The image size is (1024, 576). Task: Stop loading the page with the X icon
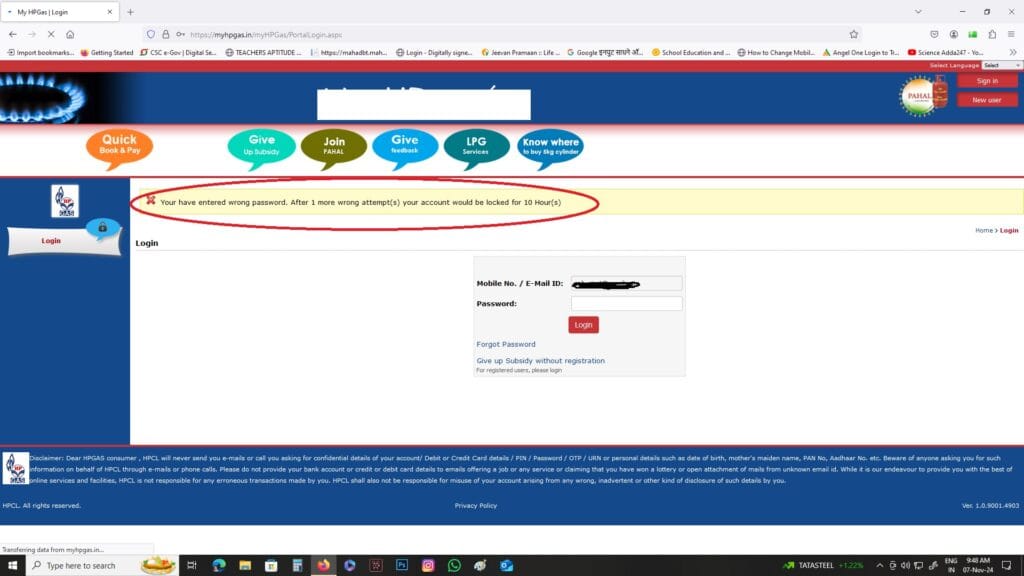coord(51,34)
